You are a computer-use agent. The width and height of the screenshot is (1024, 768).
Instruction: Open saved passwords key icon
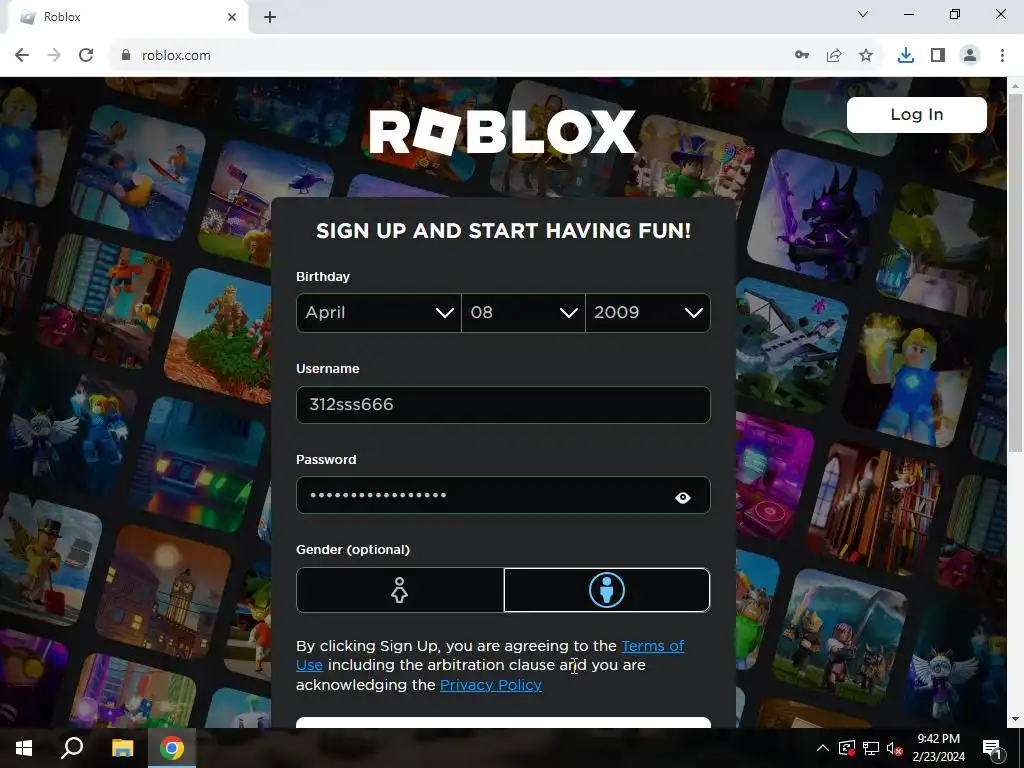(x=802, y=56)
